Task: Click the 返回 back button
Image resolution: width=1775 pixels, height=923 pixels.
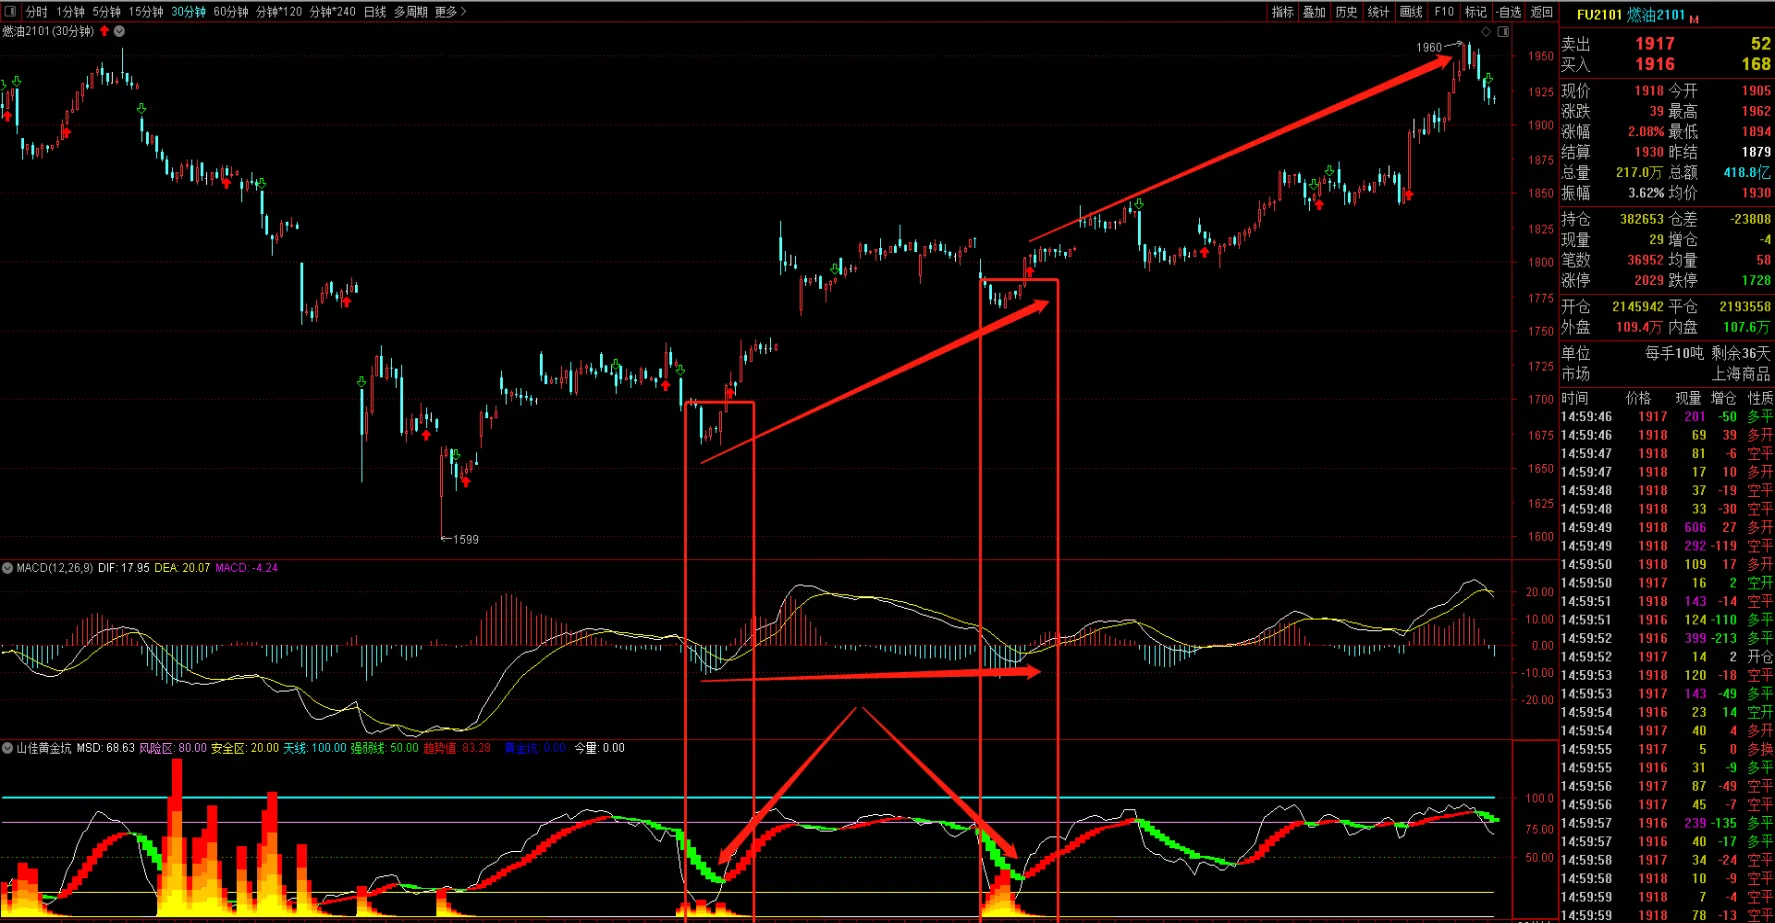Action: click(1542, 12)
